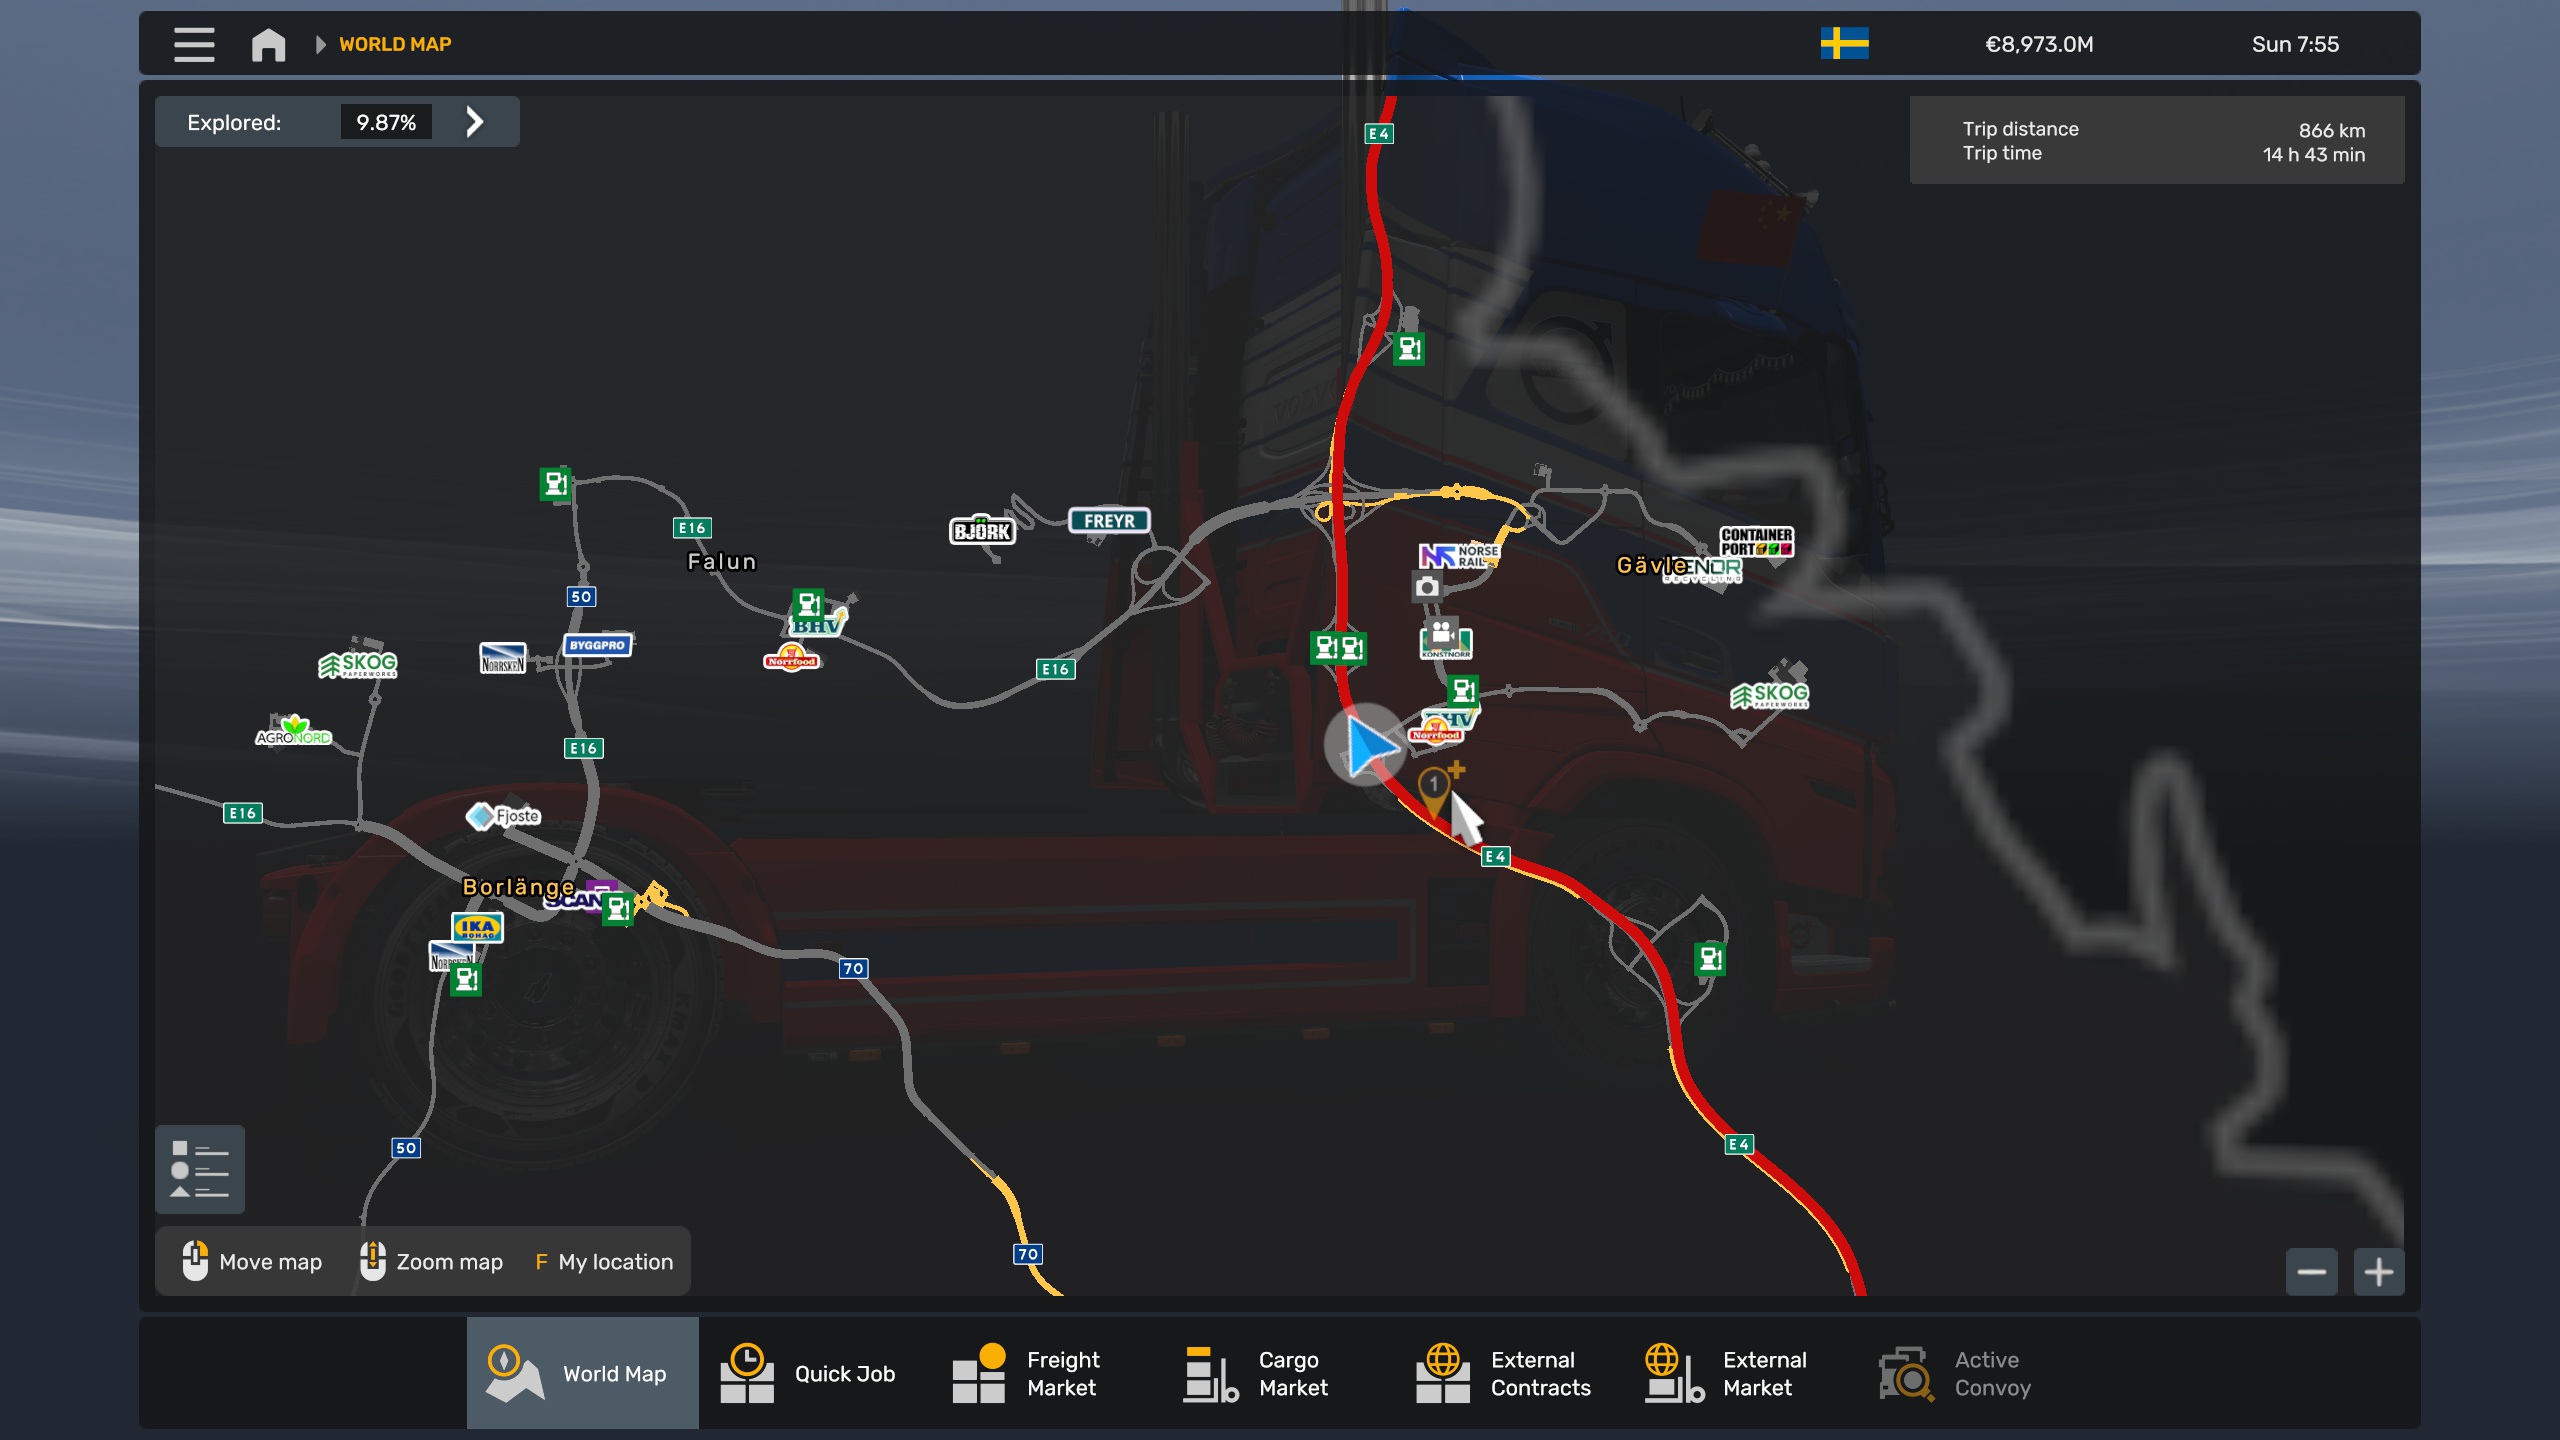Click the FREYR company marker
2560x1440 pixels.
pos(1109,521)
